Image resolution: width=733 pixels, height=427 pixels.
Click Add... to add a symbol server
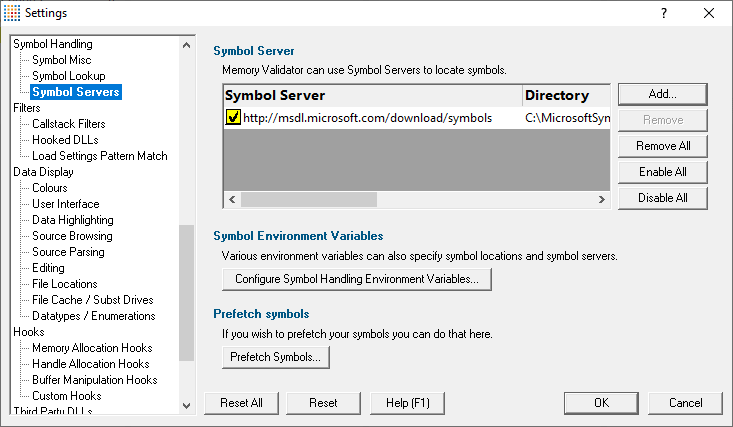pyautogui.click(x=662, y=94)
